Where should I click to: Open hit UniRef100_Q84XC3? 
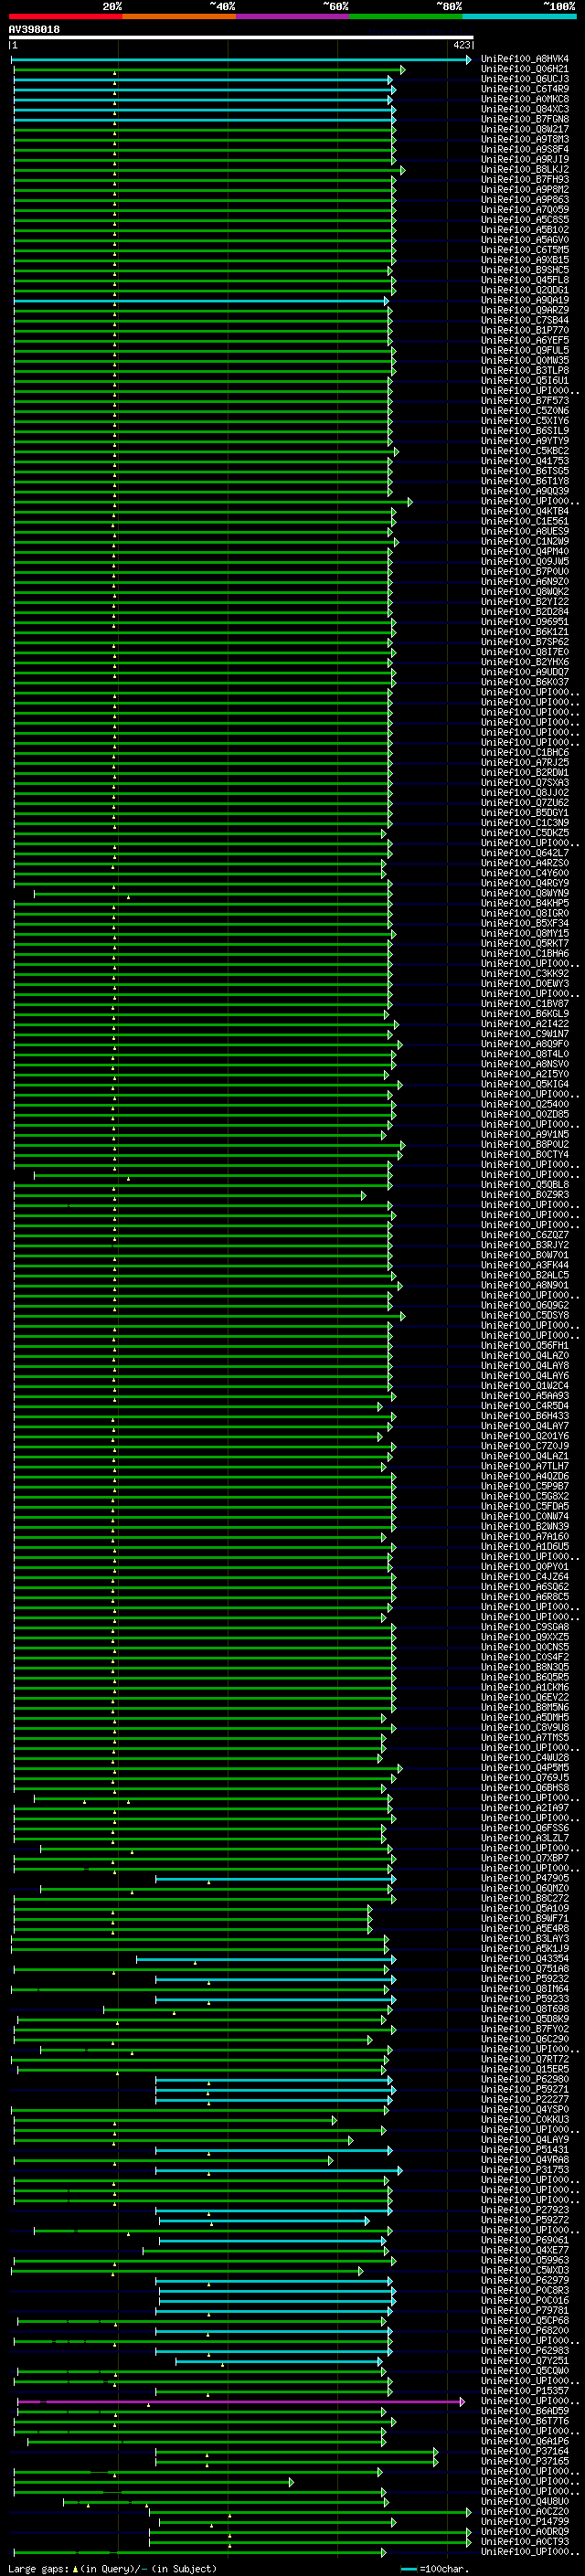point(525,109)
